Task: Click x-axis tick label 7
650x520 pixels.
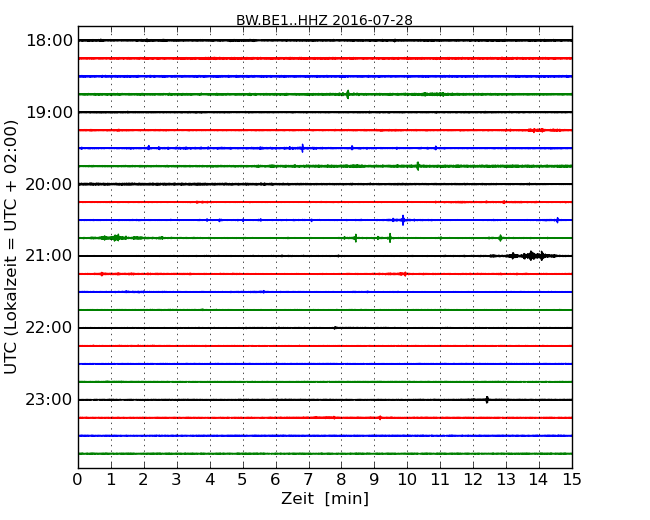Action: click(308, 480)
